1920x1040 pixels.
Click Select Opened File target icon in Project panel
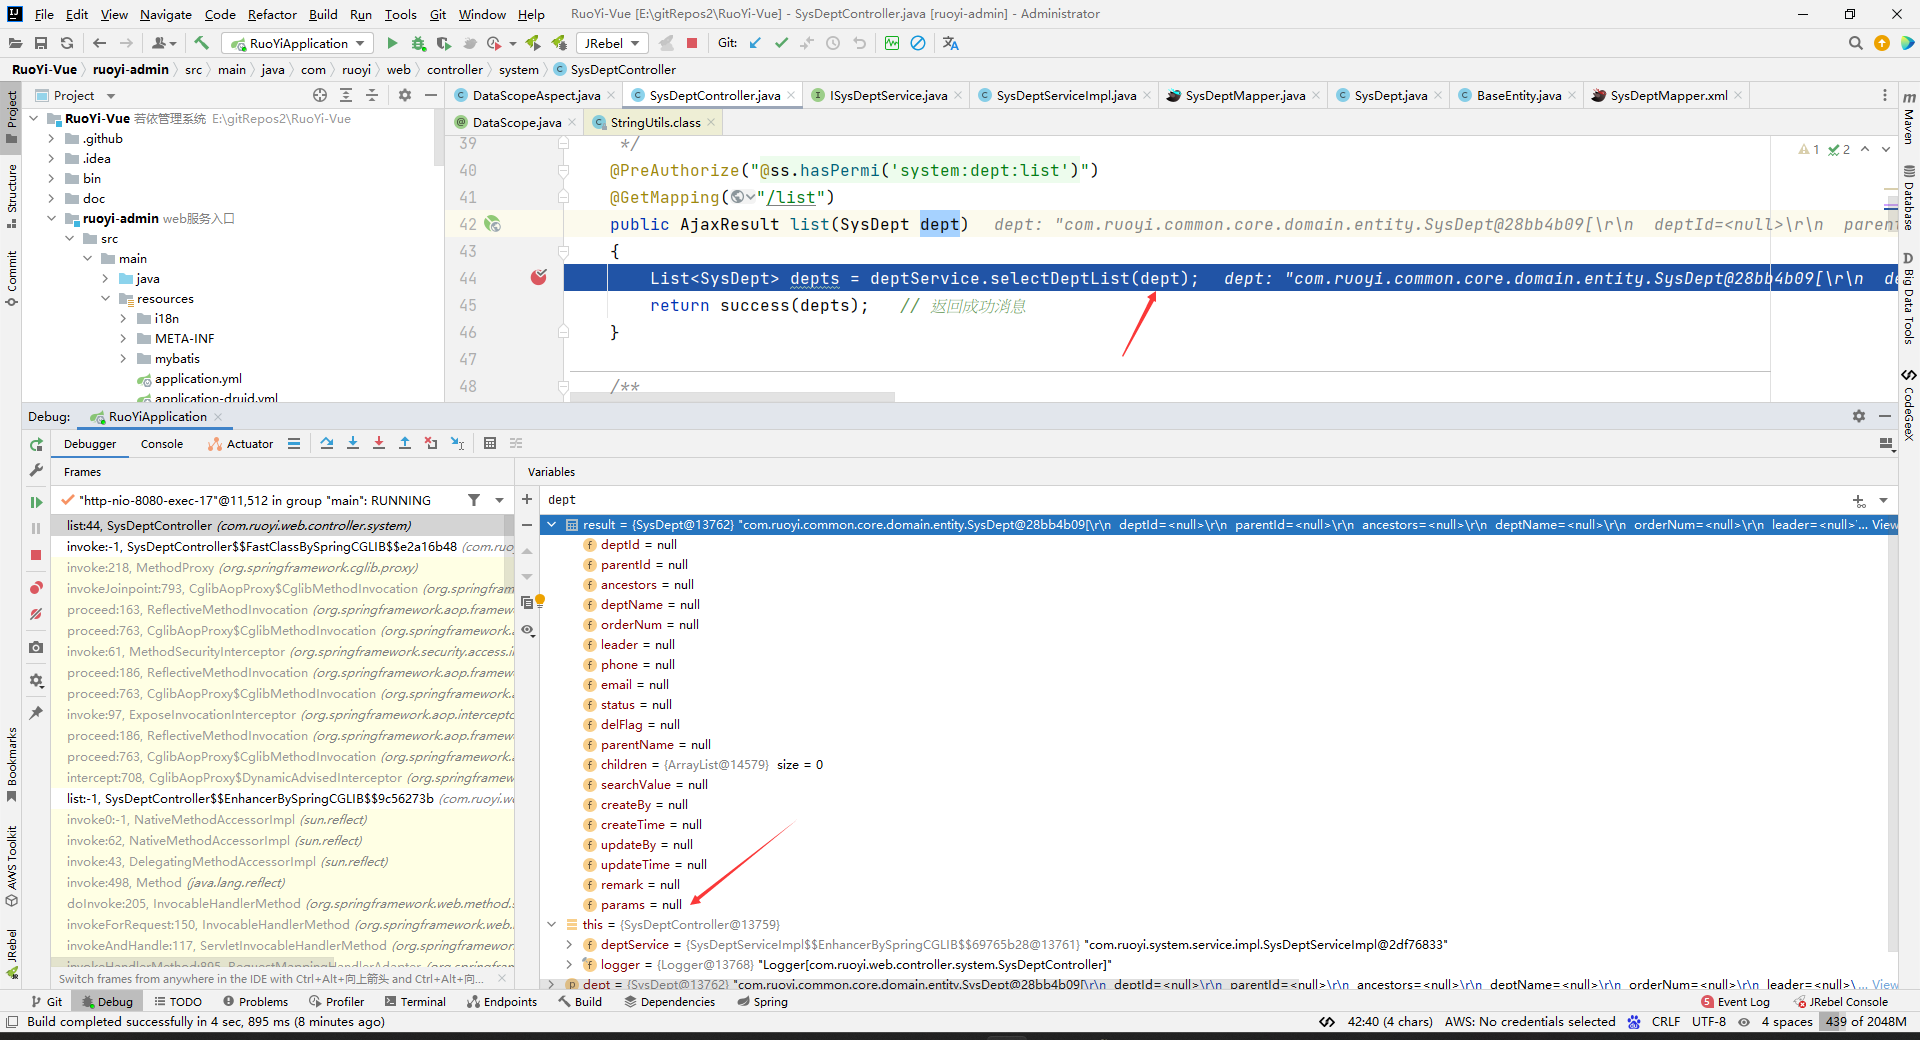click(x=320, y=95)
